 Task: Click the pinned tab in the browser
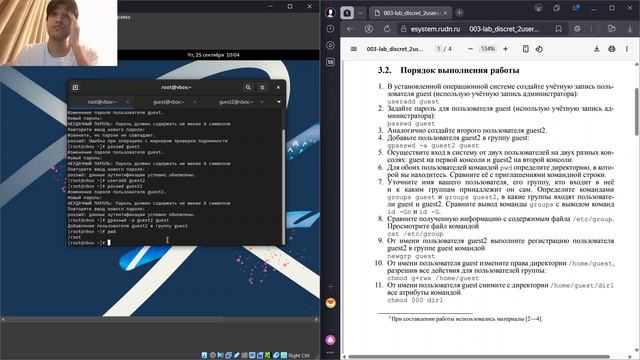point(347,13)
